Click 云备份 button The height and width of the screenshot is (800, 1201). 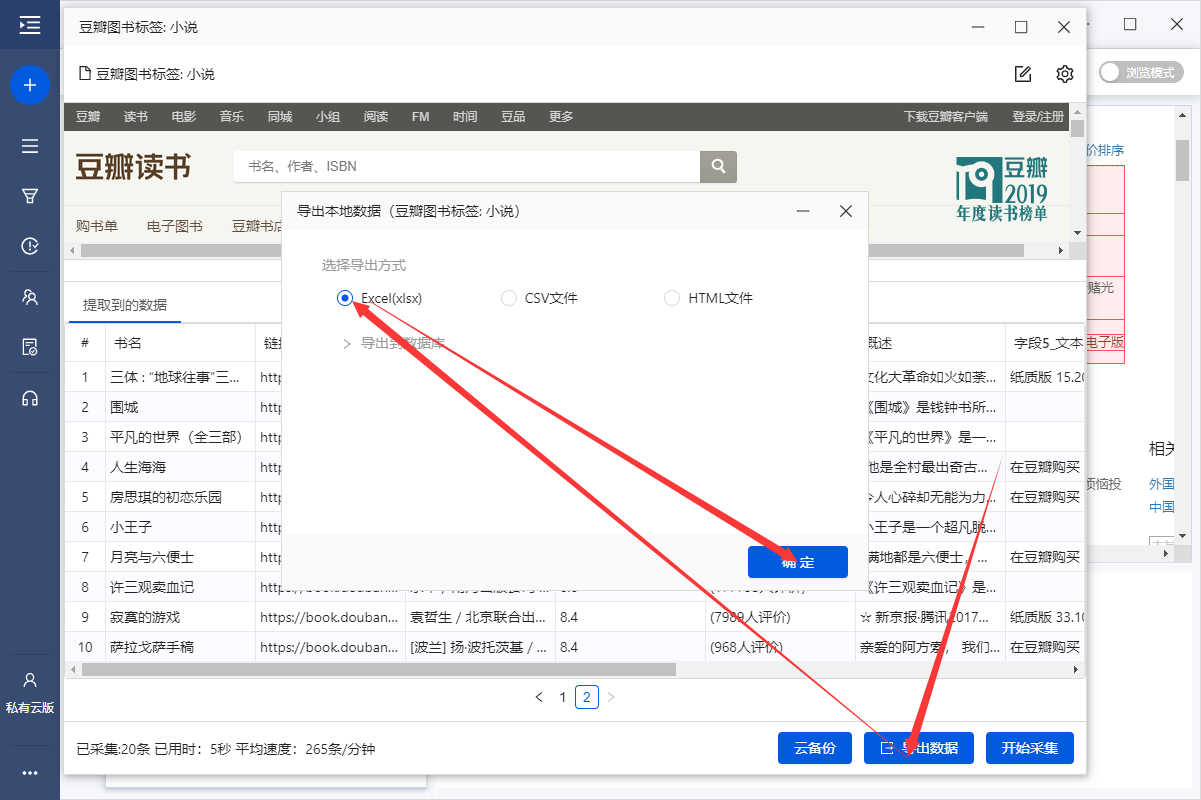coord(815,748)
